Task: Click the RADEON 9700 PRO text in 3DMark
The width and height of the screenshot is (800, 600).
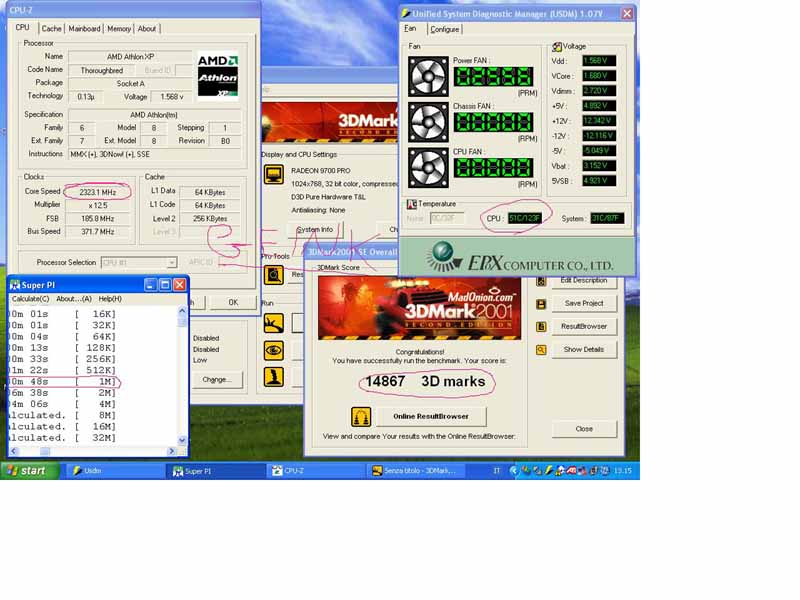Action: [x=321, y=170]
